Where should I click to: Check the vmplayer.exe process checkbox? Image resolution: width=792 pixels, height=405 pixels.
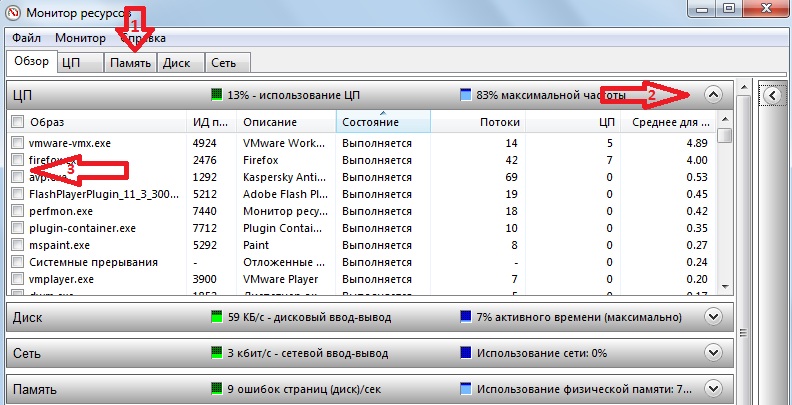pyautogui.click(x=18, y=279)
